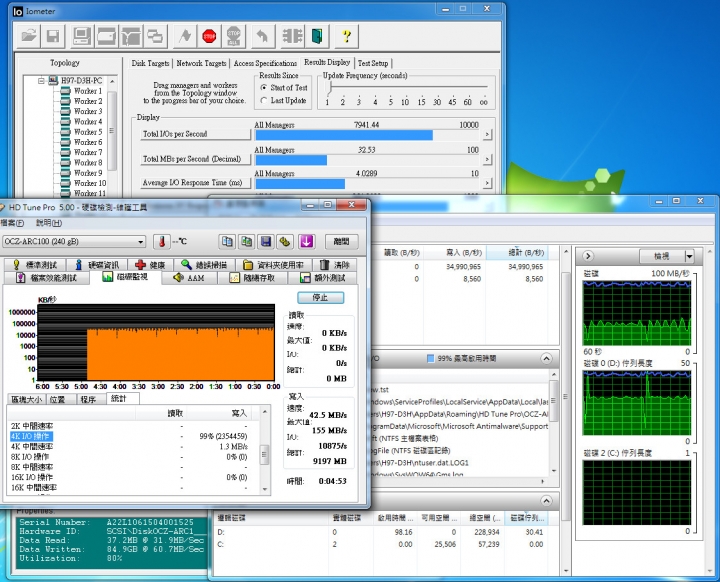Open 檢視 view dropdown in Resource Monitor
This screenshot has width=720, height=582.
[x=666, y=256]
